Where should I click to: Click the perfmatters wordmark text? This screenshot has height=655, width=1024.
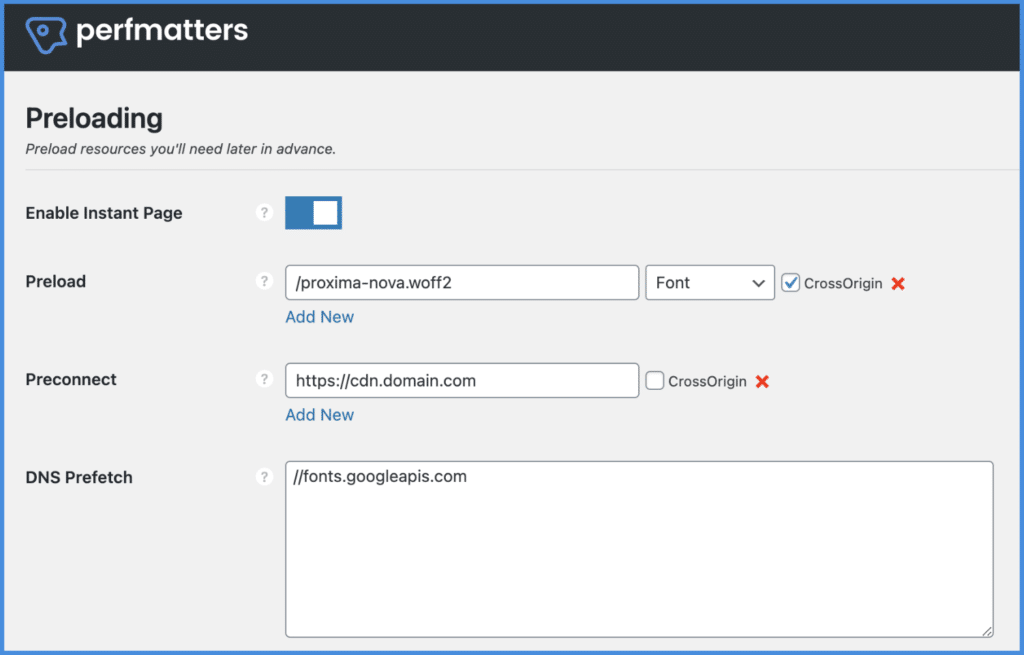pyautogui.click(x=162, y=31)
